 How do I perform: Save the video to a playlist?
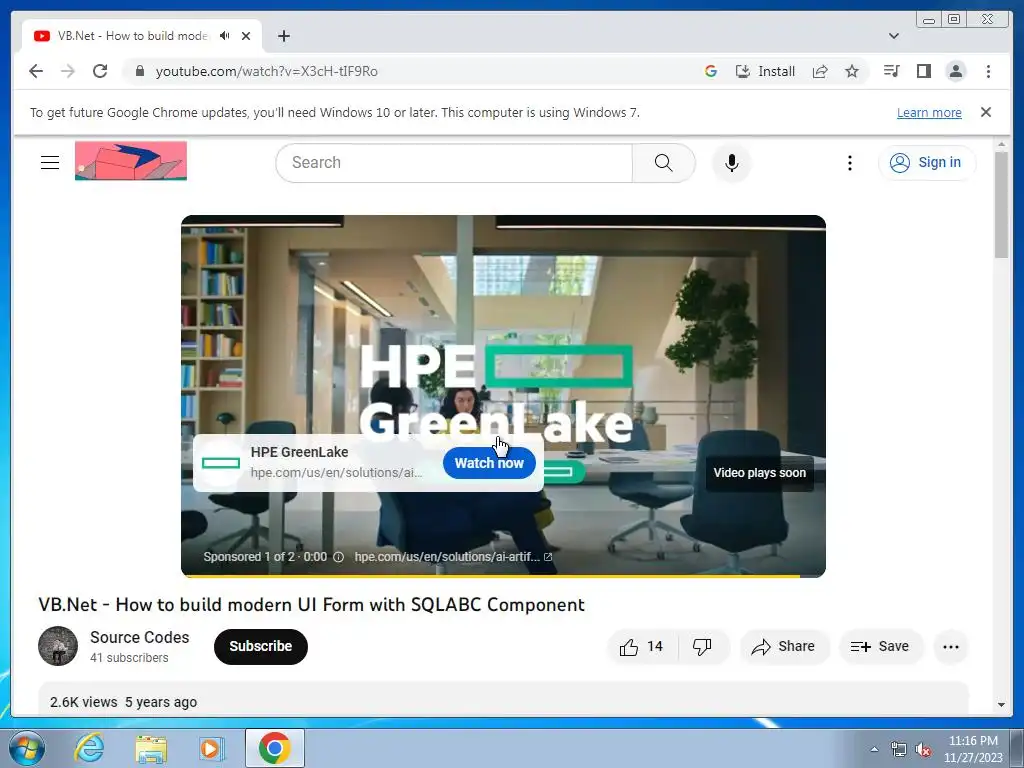[880, 647]
